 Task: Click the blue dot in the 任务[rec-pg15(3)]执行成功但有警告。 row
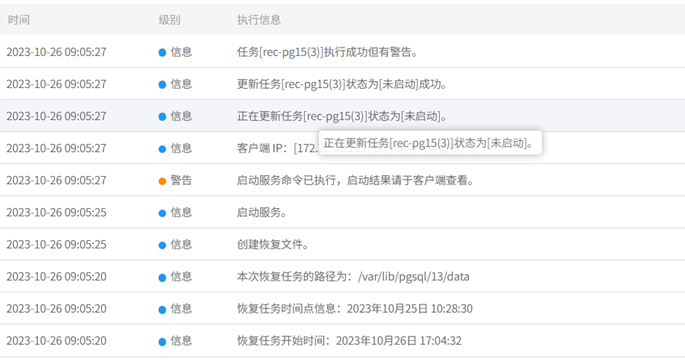pos(162,52)
